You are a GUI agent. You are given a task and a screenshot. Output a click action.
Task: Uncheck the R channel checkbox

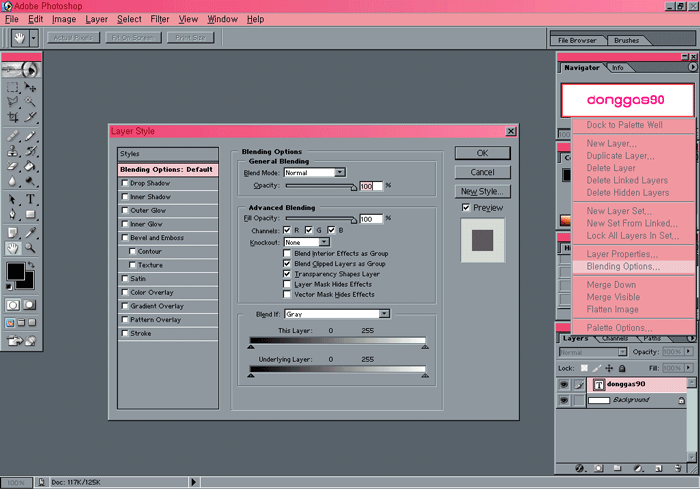coord(287,230)
